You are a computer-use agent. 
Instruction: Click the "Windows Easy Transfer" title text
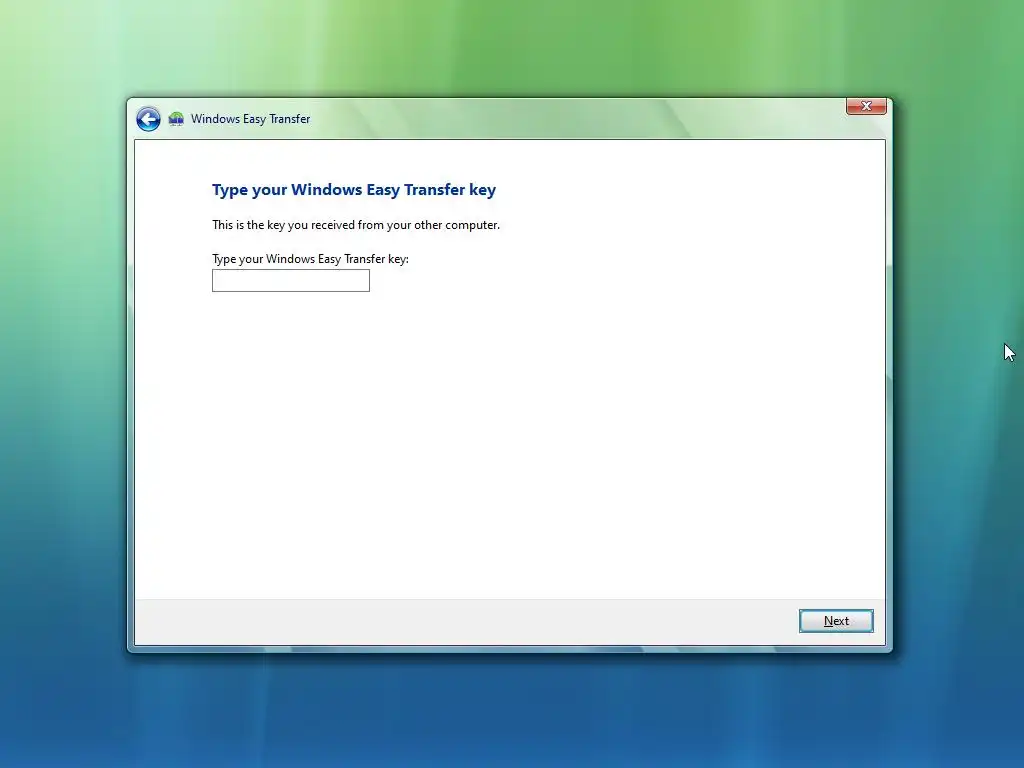(251, 119)
